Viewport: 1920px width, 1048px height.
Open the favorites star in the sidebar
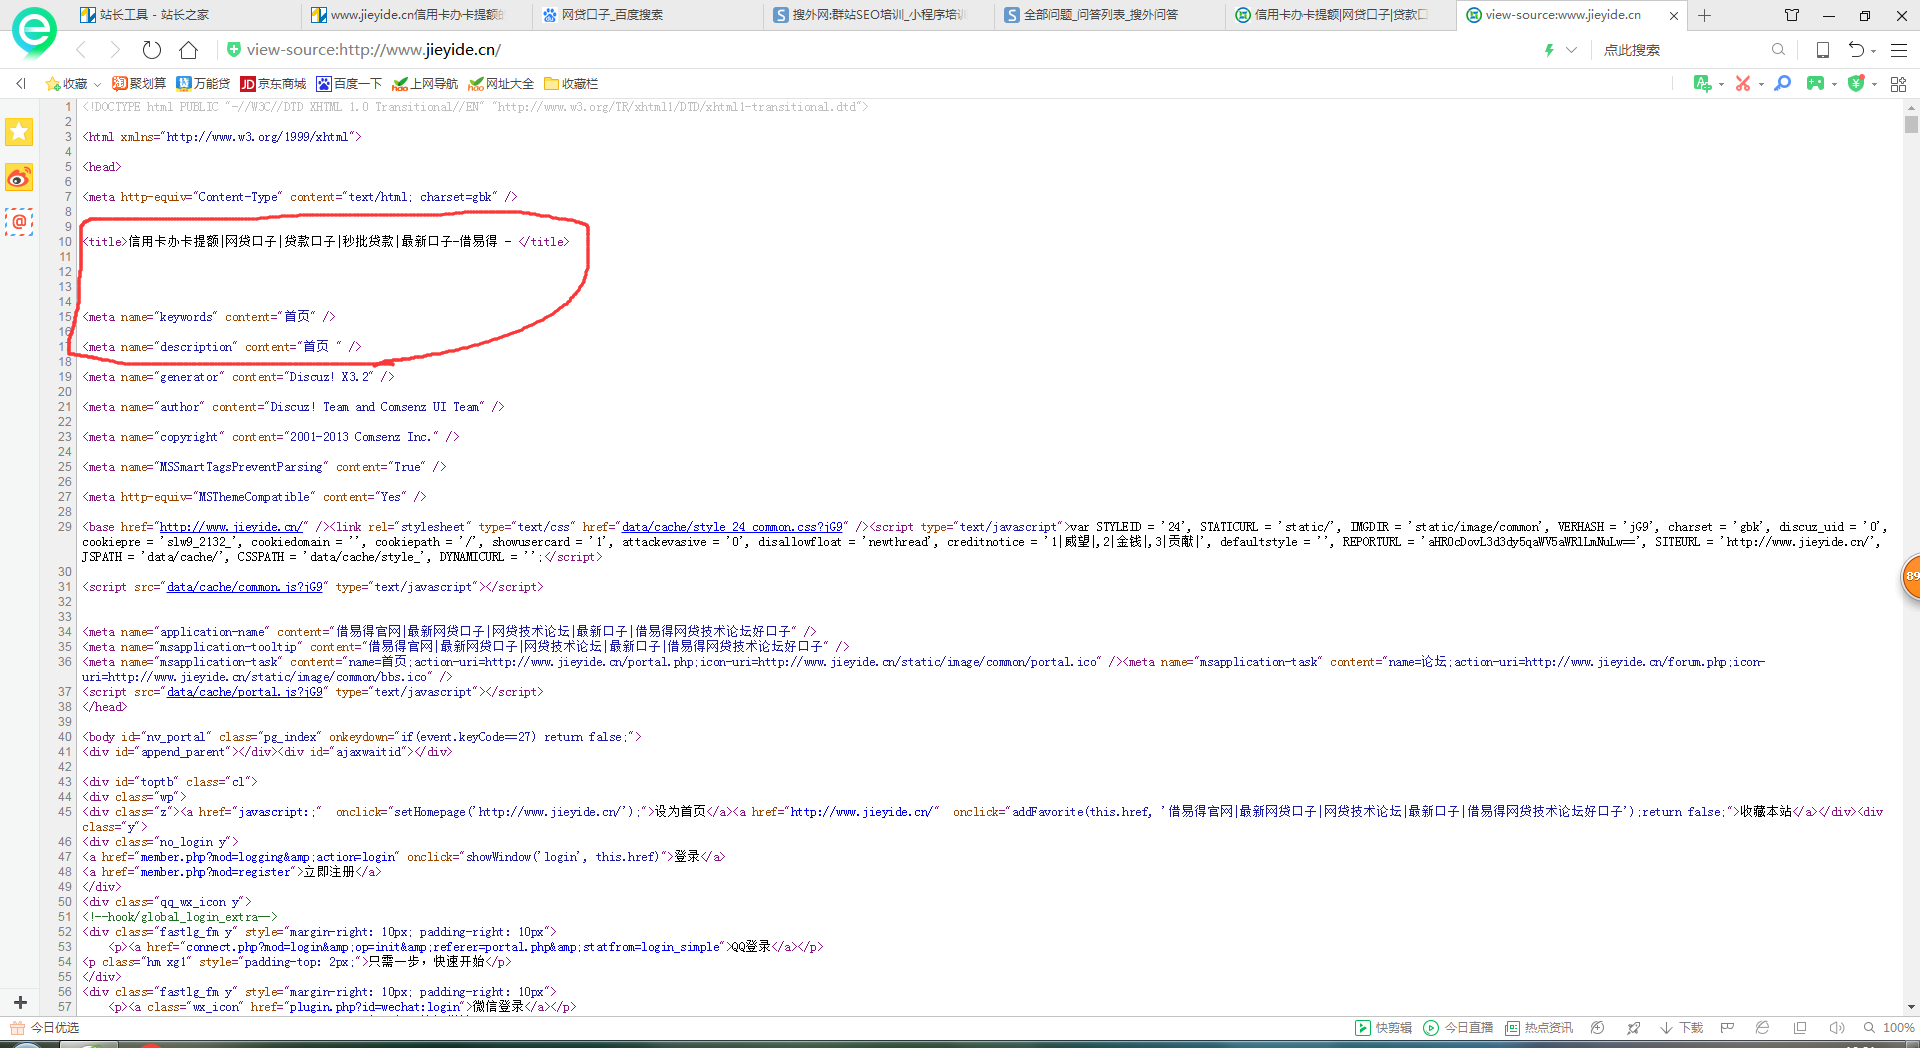tap(19, 132)
